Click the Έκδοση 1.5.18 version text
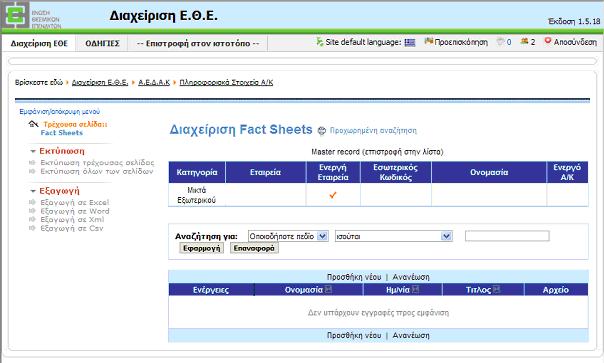 pyautogui.click(x=574, y=22)
